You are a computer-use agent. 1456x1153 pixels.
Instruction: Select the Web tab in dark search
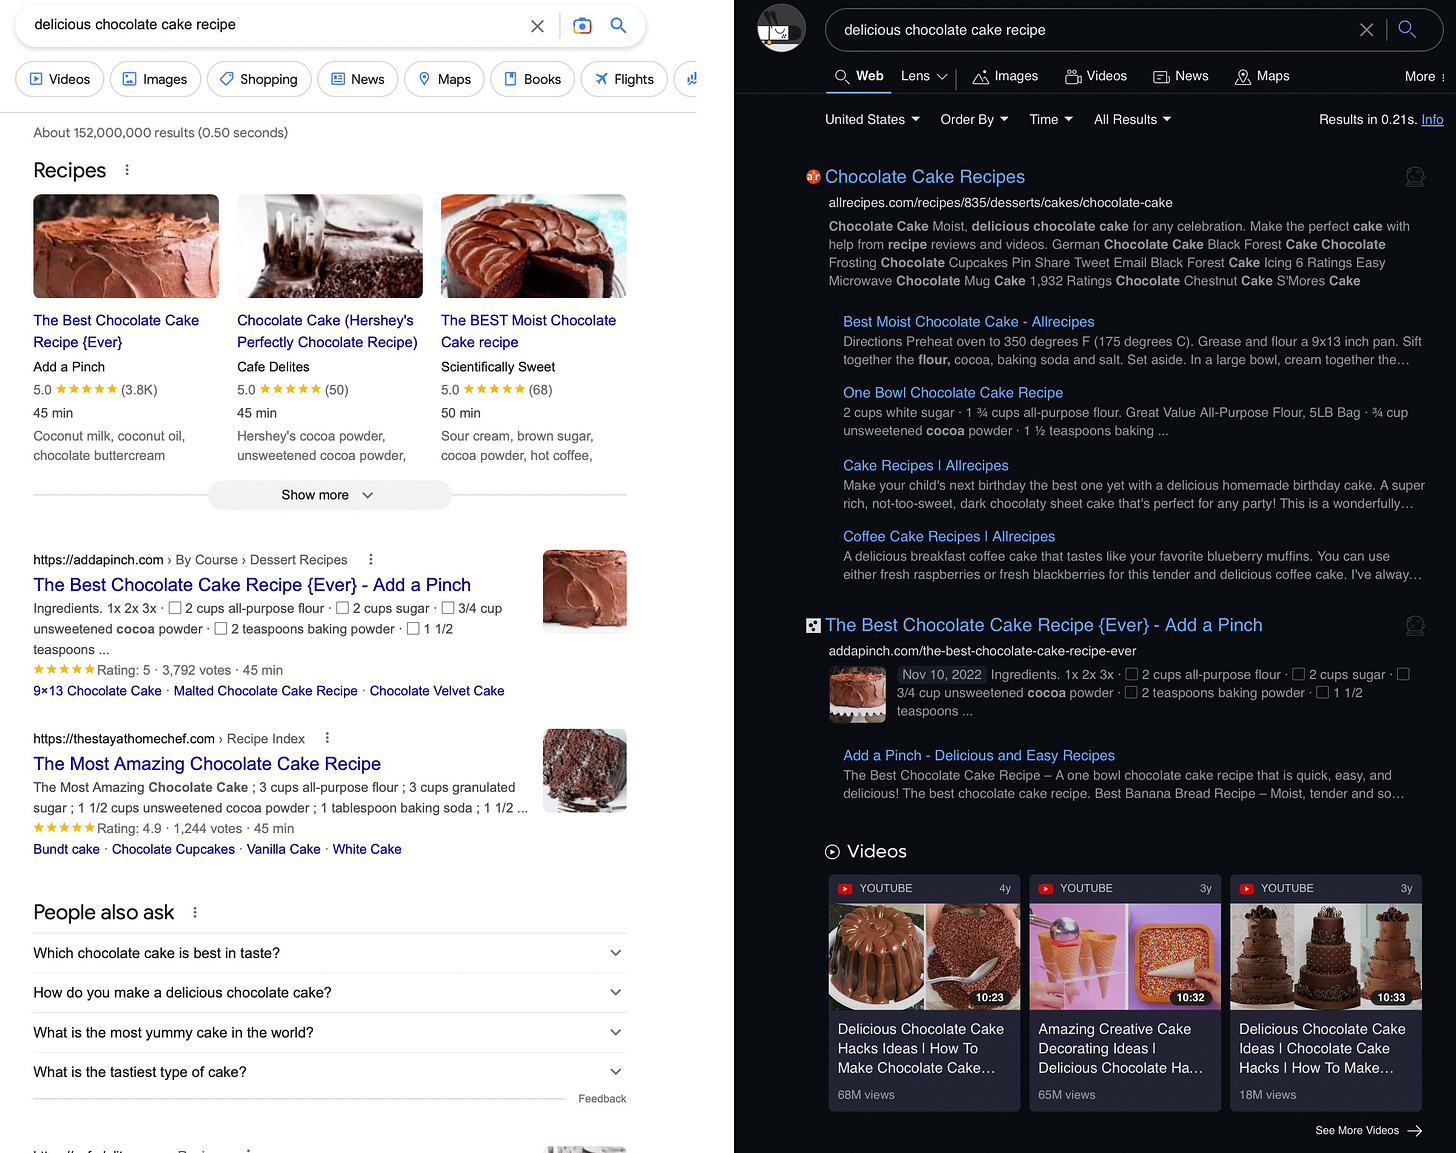[x=859, y=76]
